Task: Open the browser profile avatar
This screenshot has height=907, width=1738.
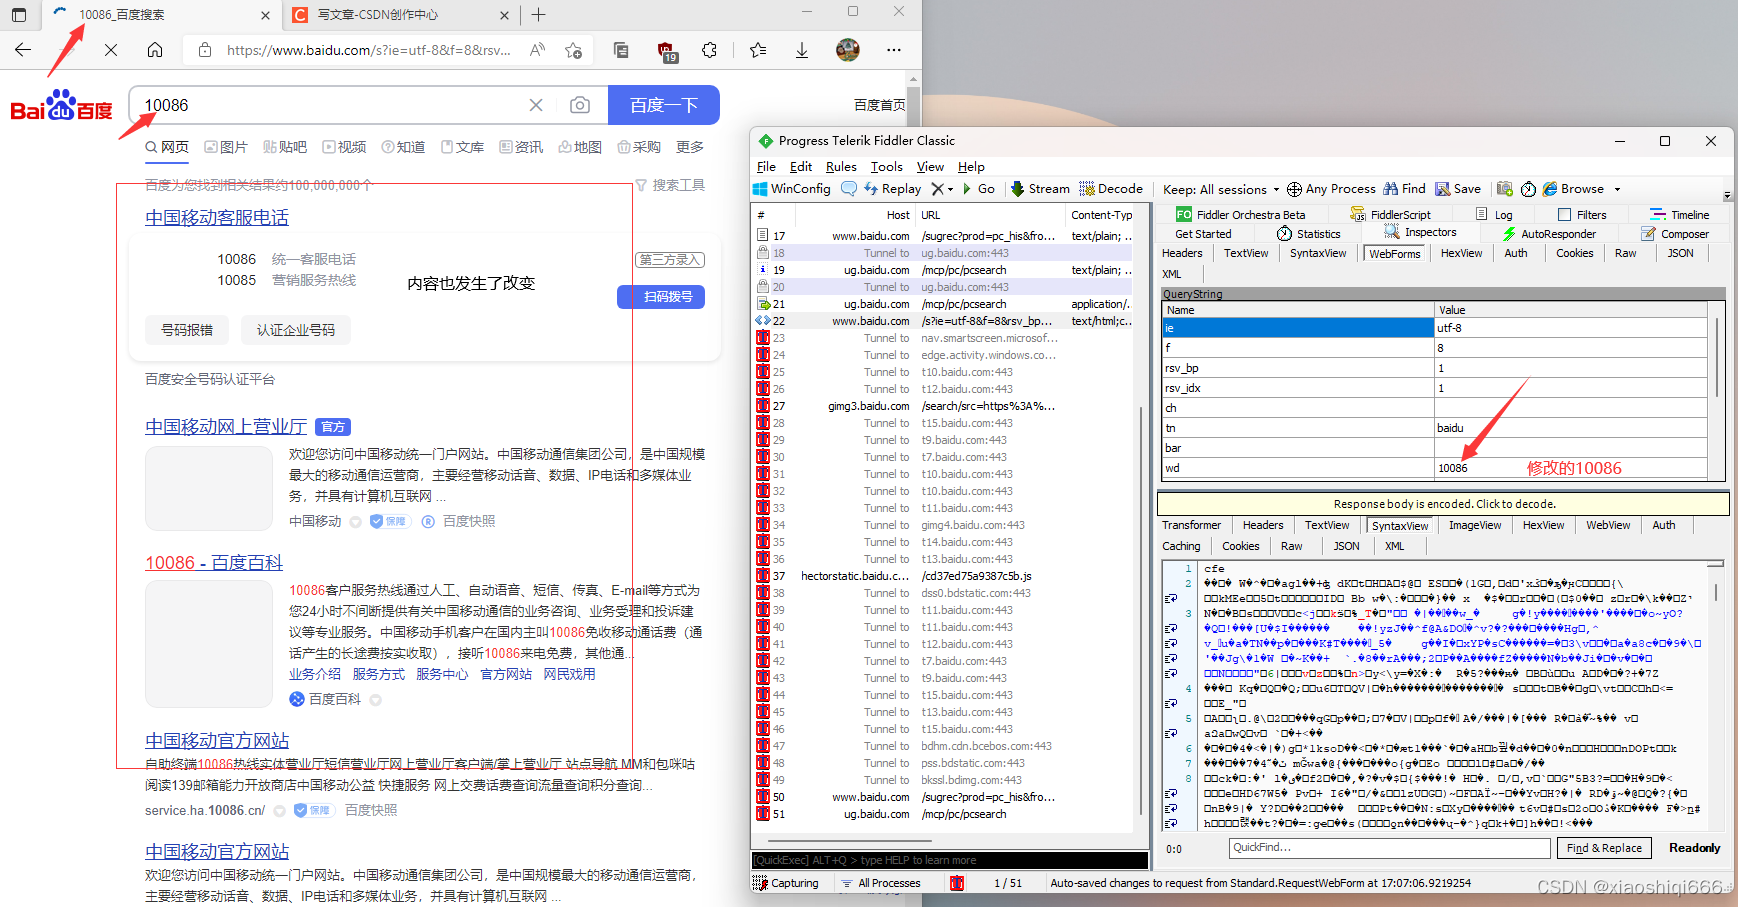Action: click(848, 50)
